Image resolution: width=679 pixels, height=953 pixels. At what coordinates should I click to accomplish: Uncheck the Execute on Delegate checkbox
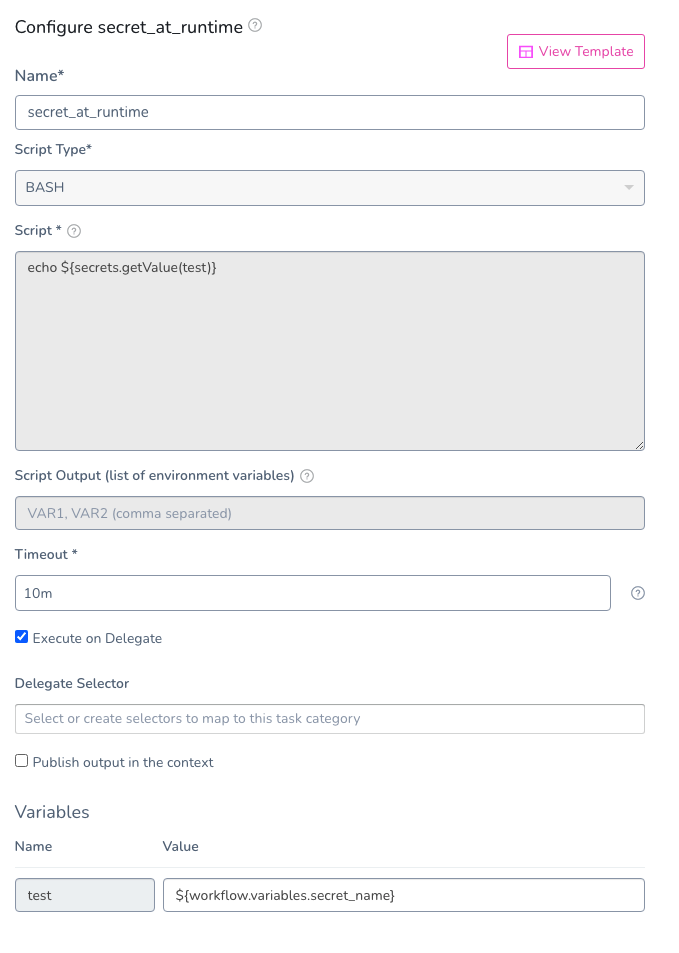[22, 637]
